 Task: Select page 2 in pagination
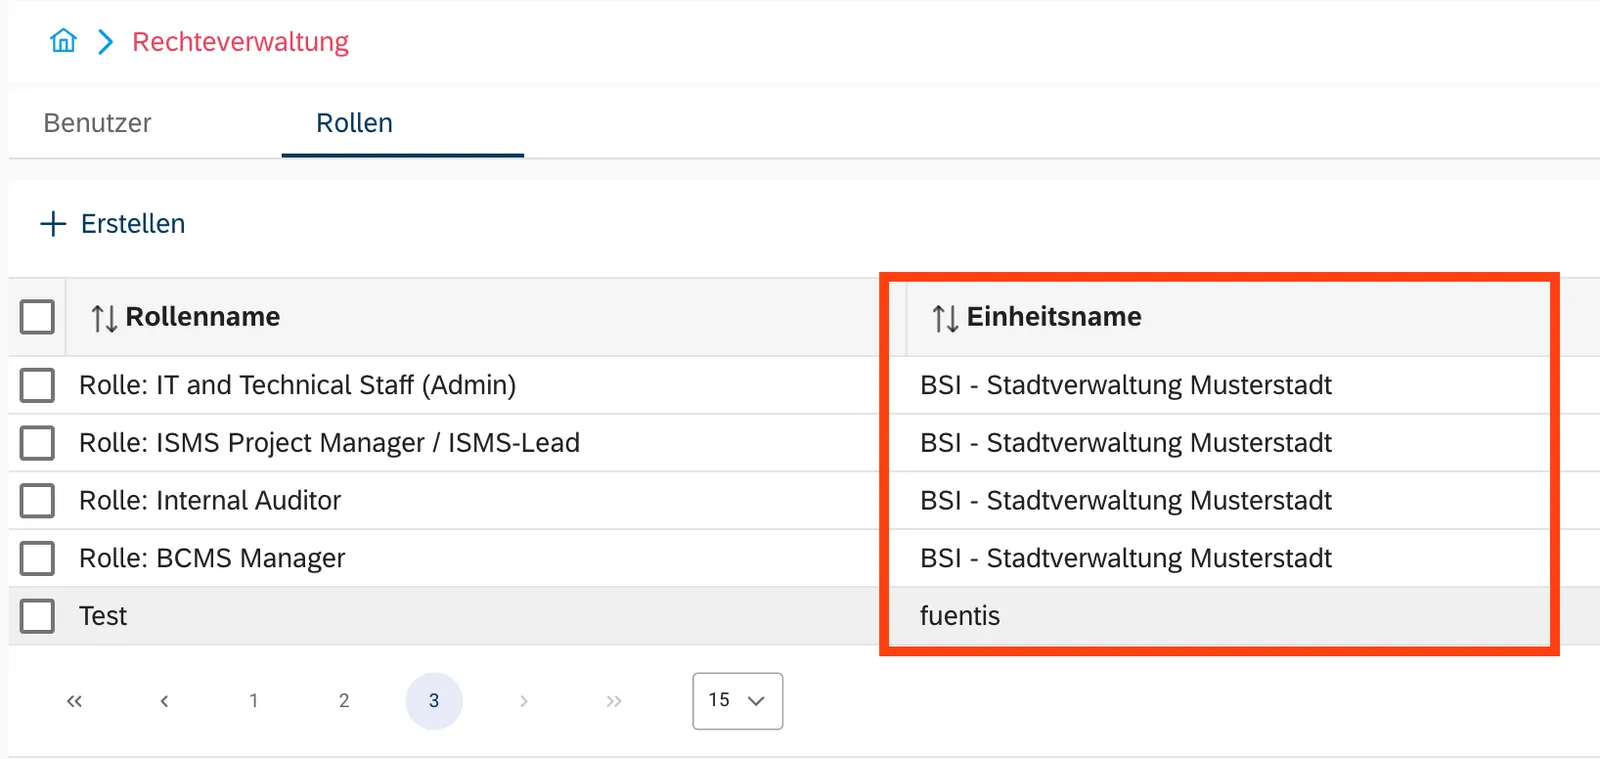pos(344,701)
